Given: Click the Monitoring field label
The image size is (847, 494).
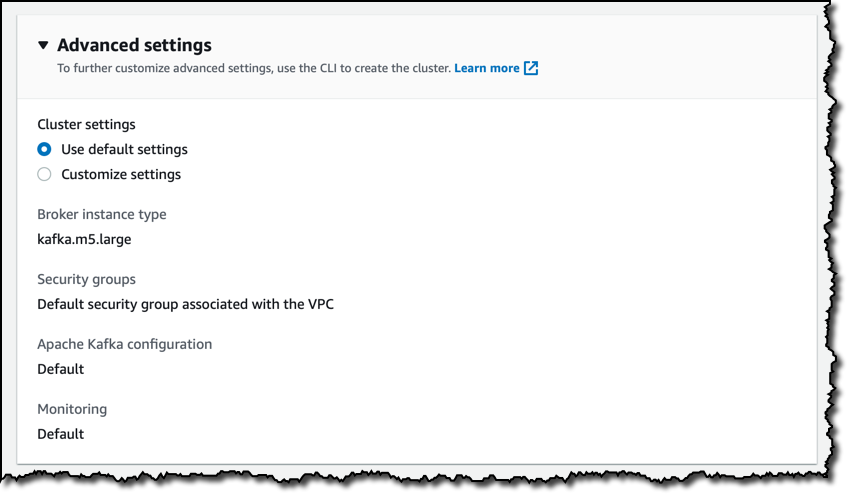Looking at the screenshot, I should click(x=72, y=409).
